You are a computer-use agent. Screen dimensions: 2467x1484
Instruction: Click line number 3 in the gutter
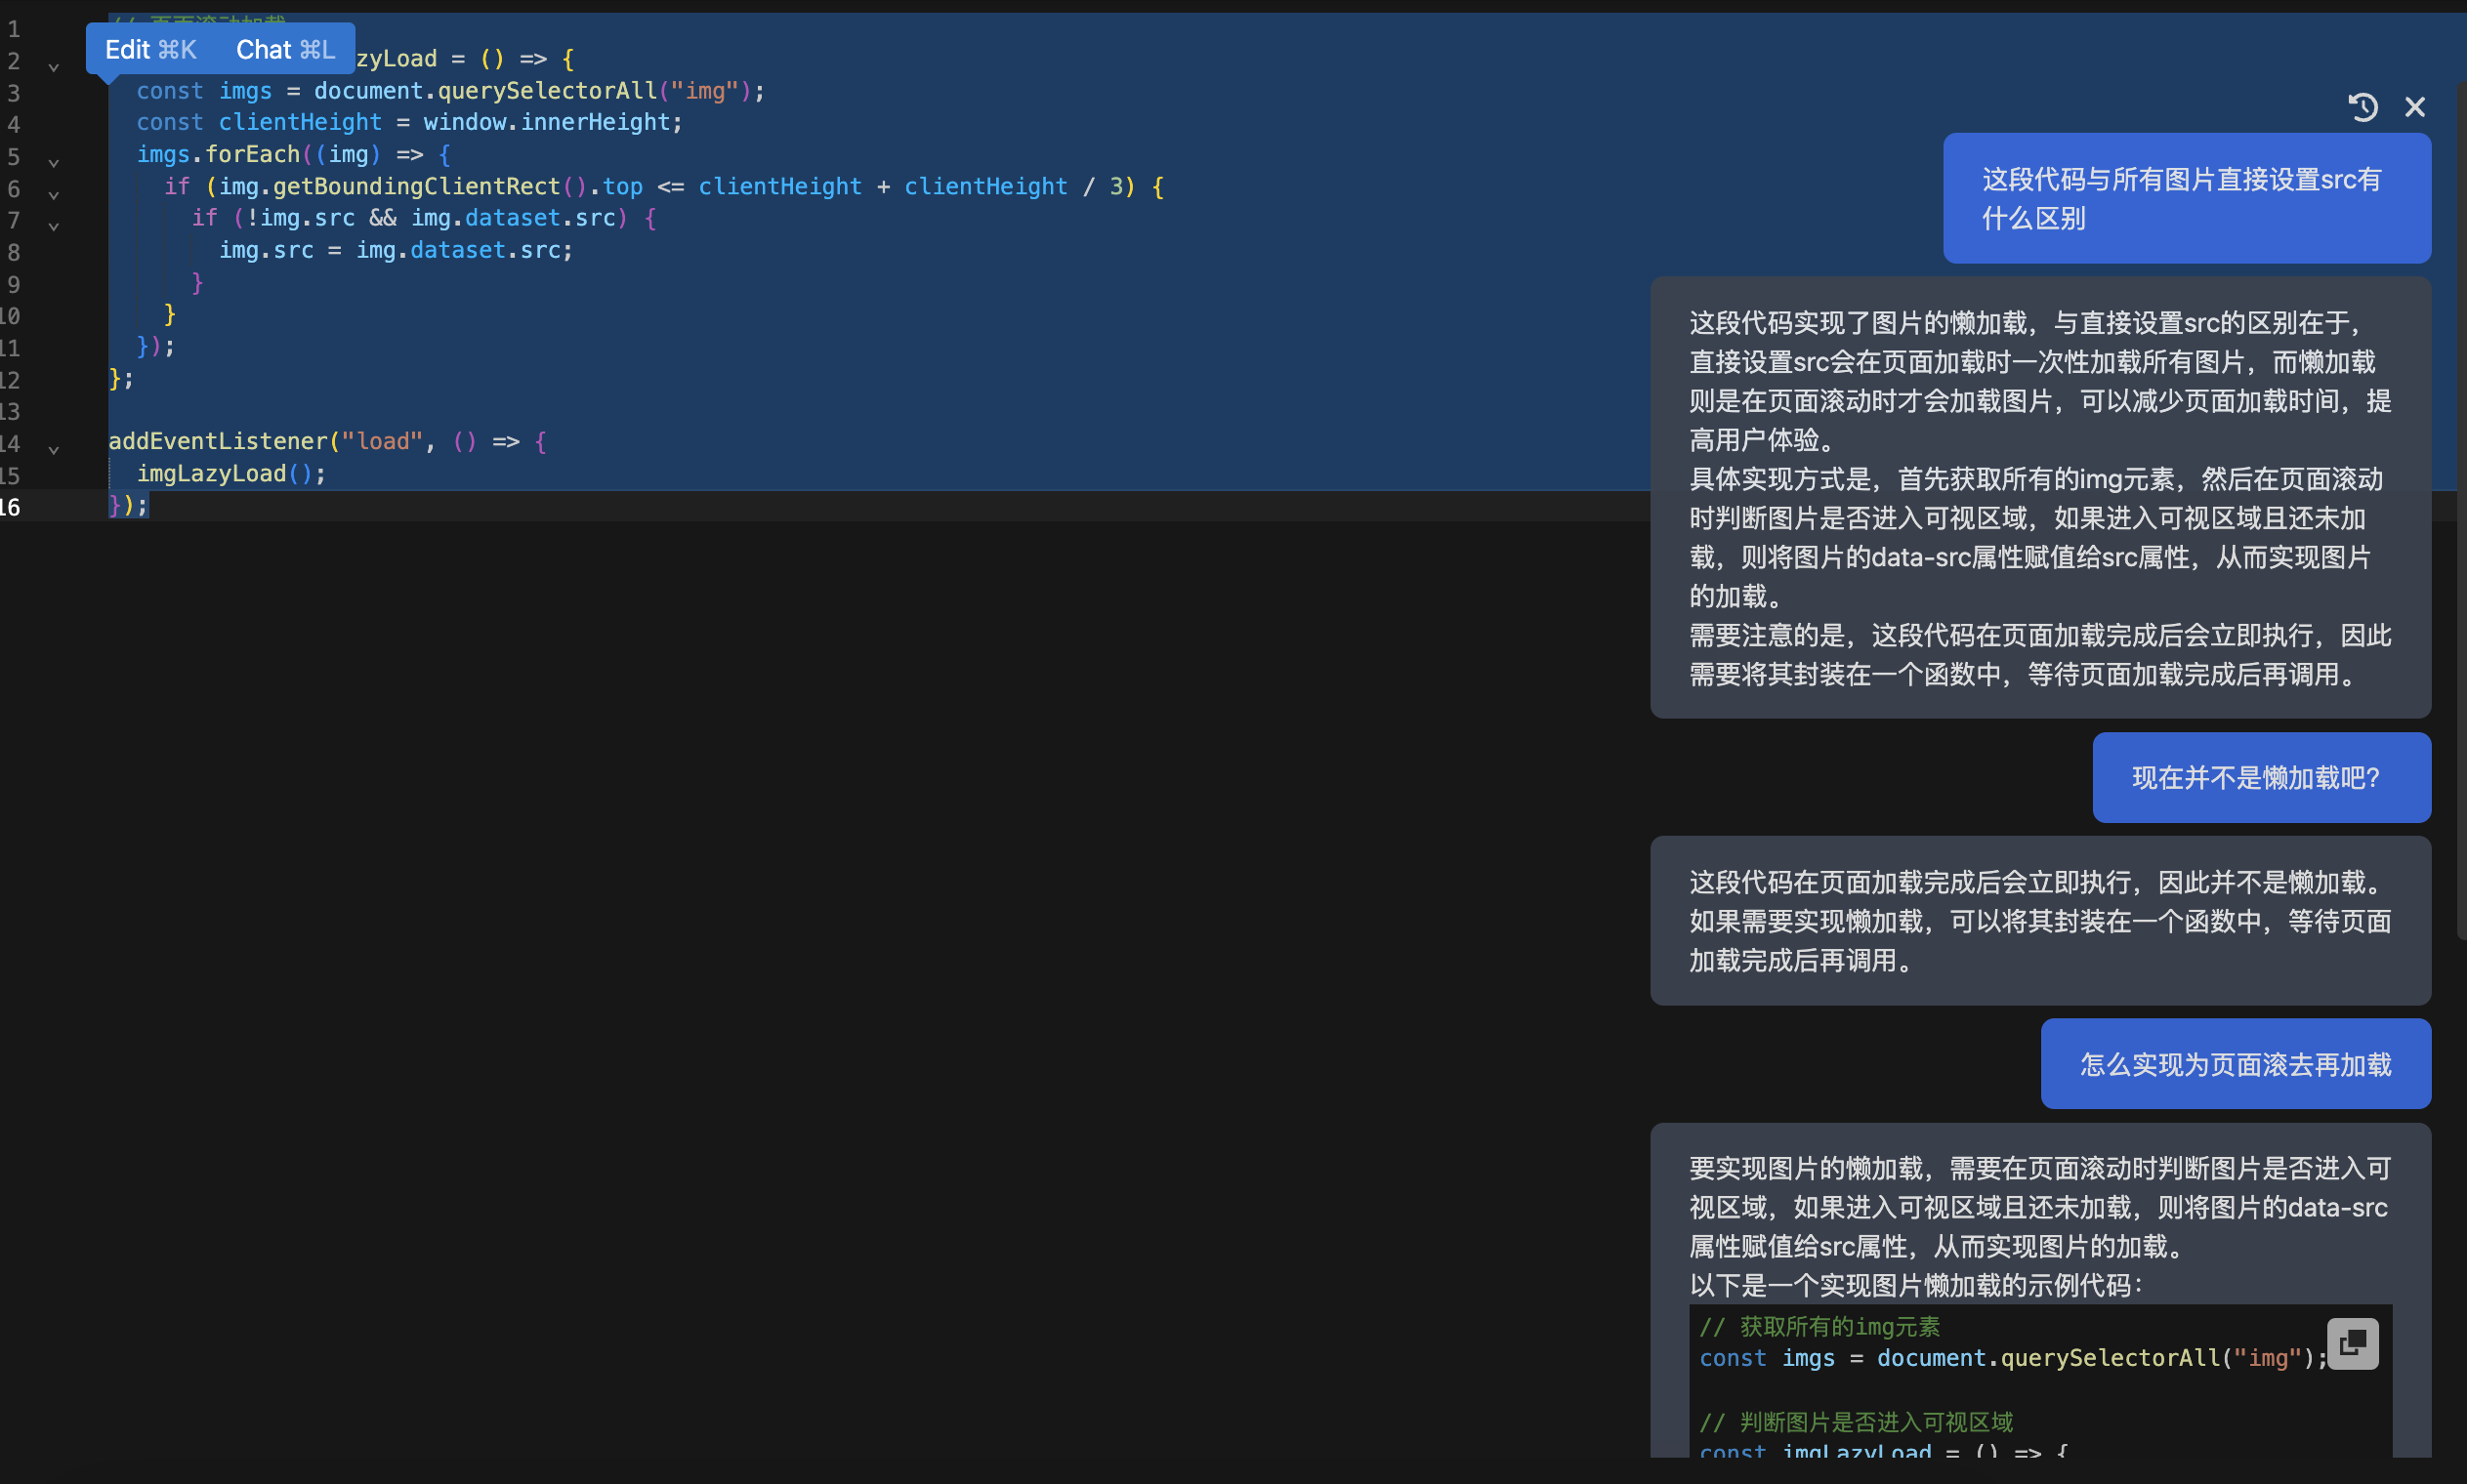click(x=13, y=93)
